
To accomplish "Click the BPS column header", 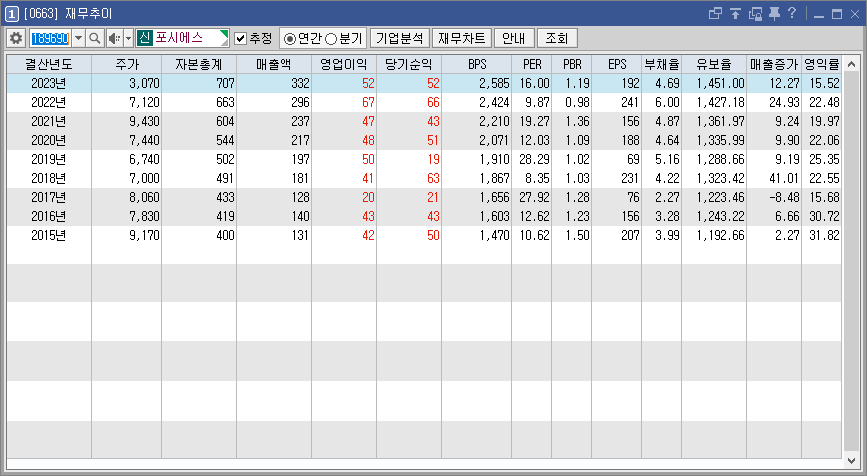I will [477, 64].
